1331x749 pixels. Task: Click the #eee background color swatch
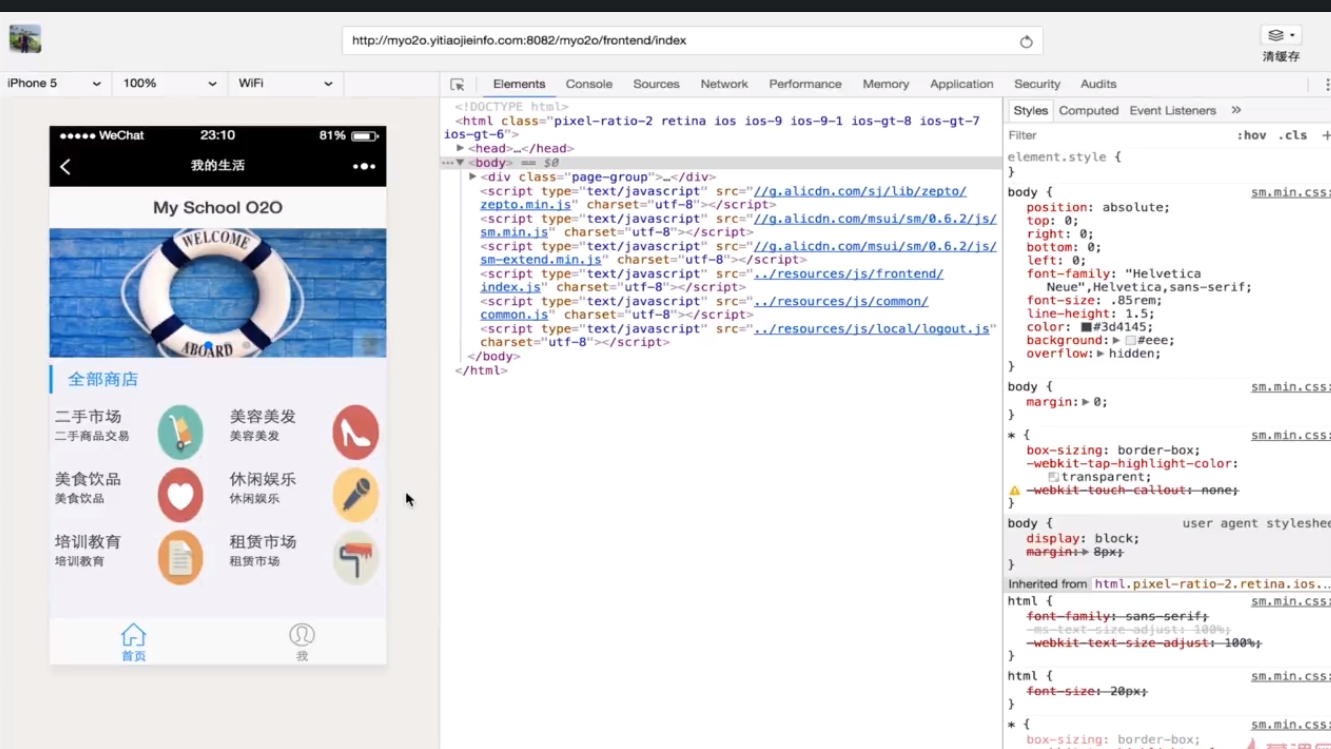pos(1131,340)
